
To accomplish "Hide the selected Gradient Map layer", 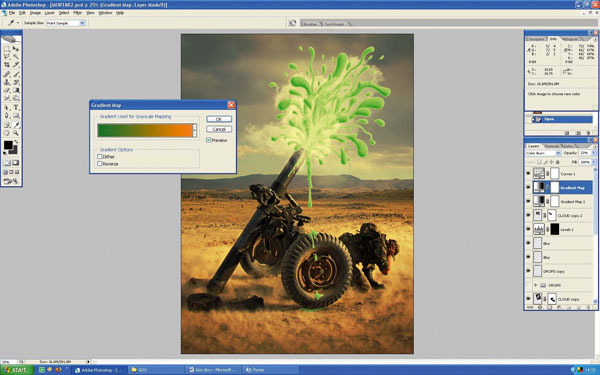I will coord(528,188).
